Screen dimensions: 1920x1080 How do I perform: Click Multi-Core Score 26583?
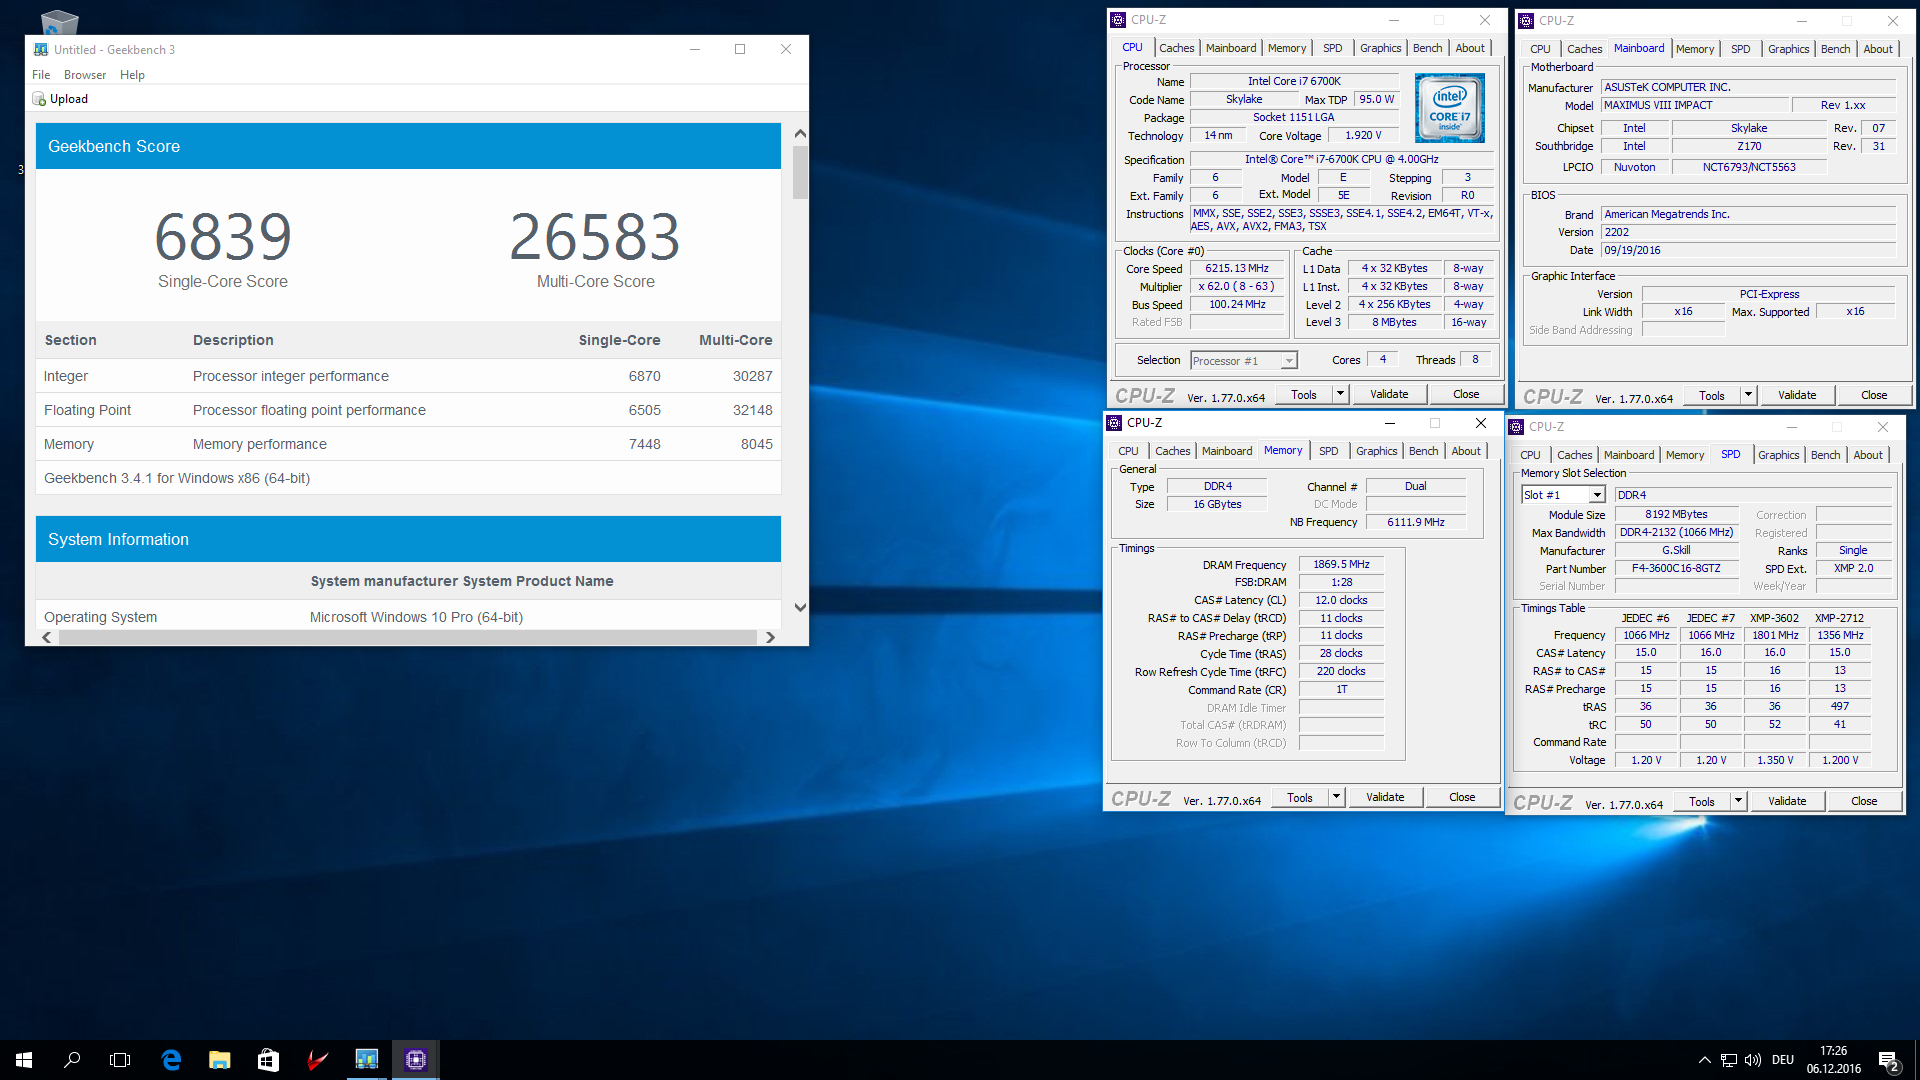595,237
